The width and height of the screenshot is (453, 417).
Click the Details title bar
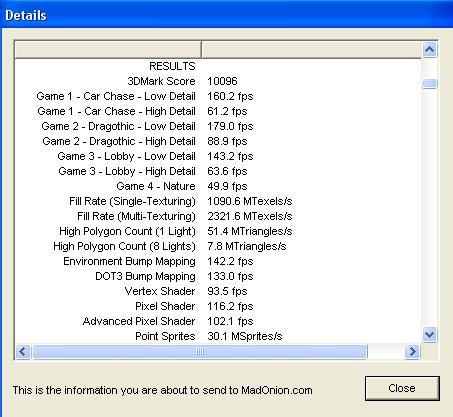point(226,15)
